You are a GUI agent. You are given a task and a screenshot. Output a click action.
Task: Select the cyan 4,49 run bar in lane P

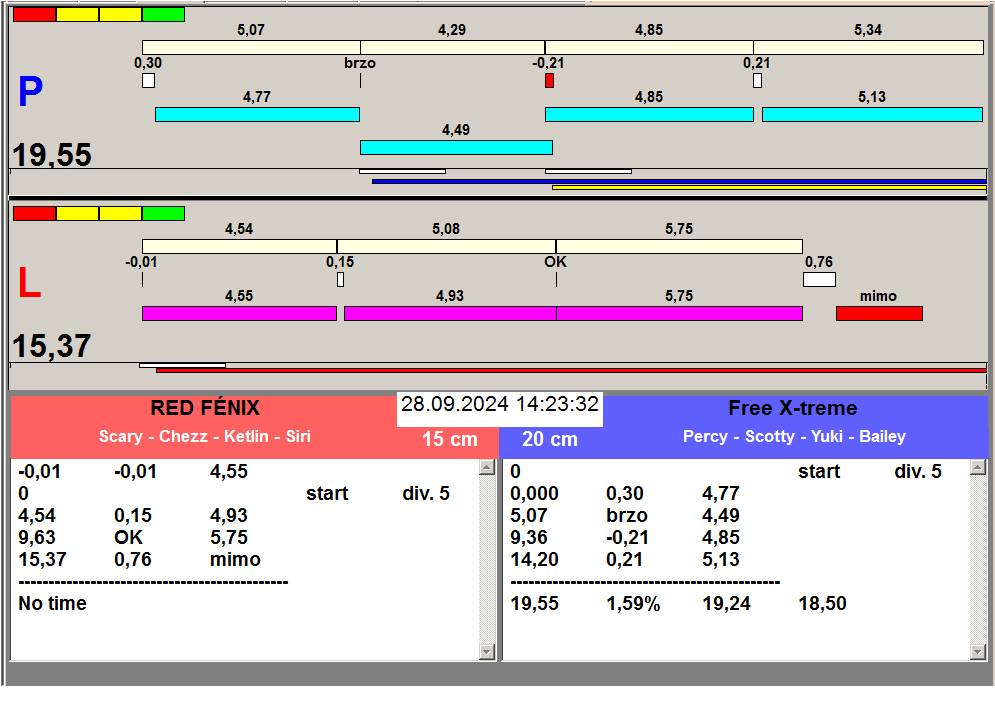pyautogui.click(x=456, y=147)
